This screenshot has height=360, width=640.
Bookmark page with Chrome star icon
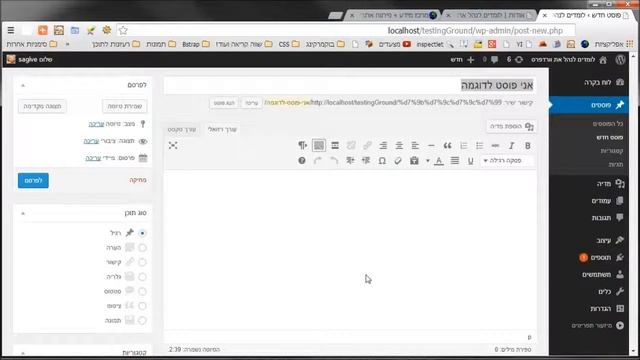[123, 30]
